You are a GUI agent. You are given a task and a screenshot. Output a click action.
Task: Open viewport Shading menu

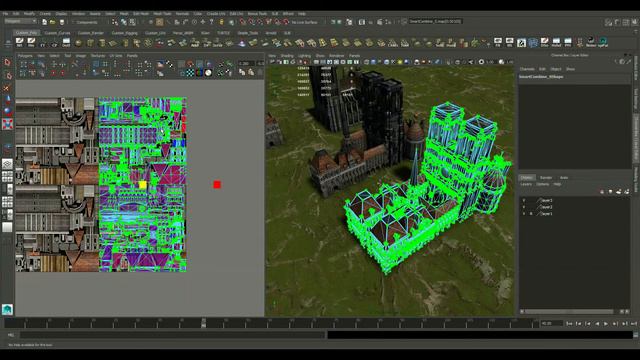pyautogui.click(x=287, y=56)
